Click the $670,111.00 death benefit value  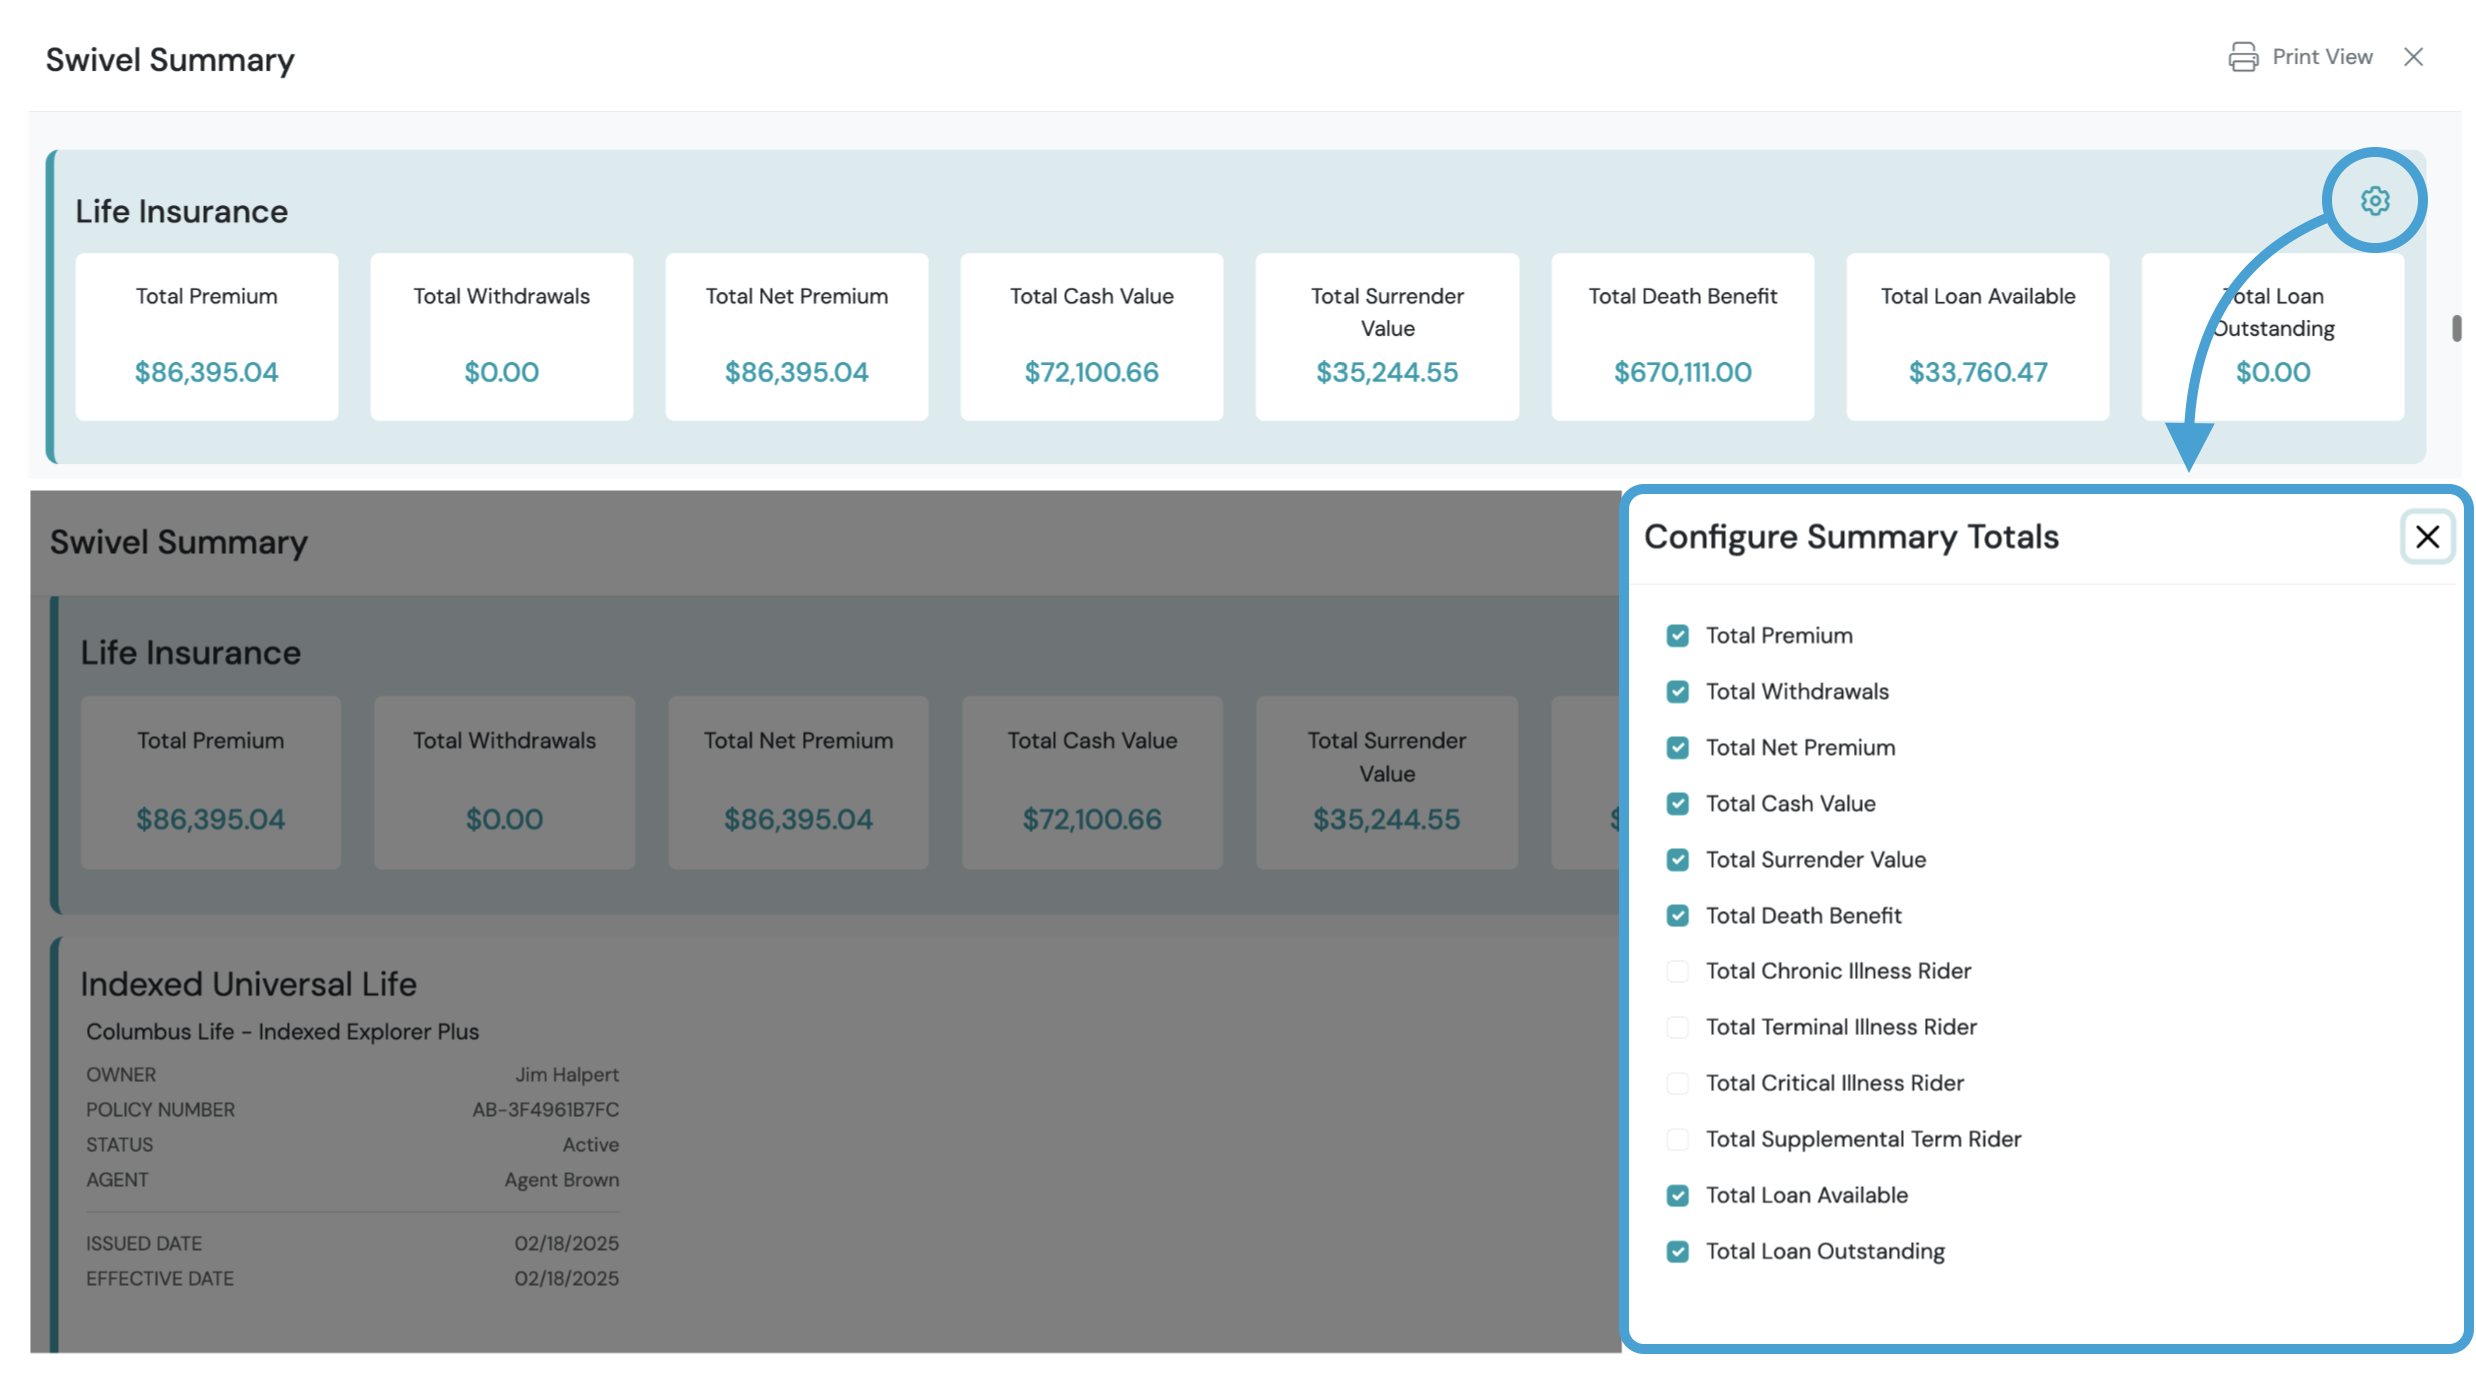1683,372
